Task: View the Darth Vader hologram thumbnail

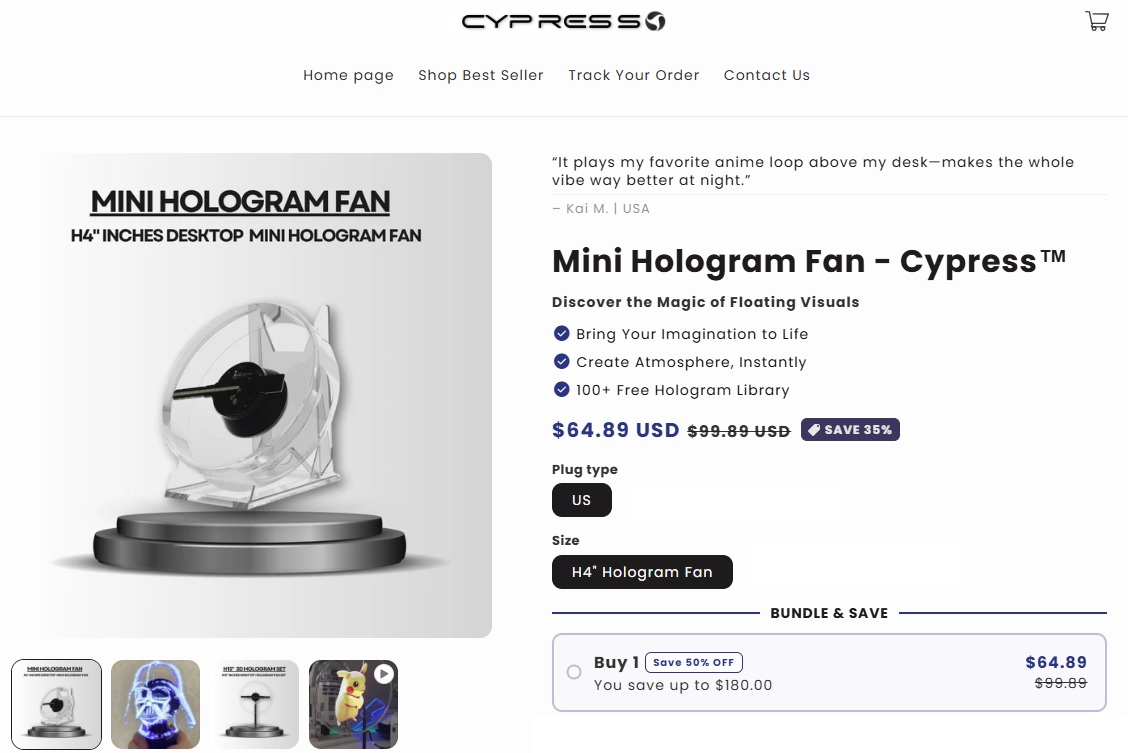Action: (155, 704)
